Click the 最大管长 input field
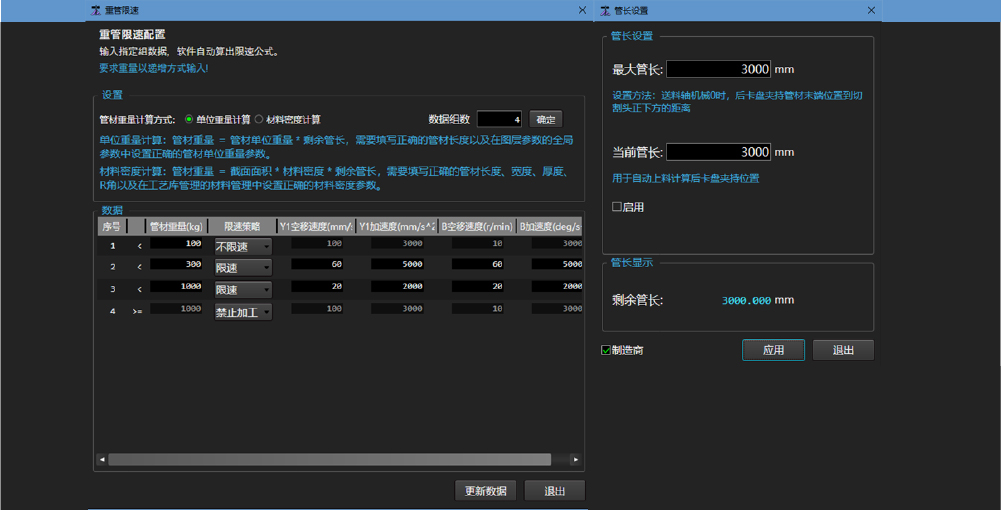Image resolution: width=1001 pixels, height=510 pixels. point(718,69)
